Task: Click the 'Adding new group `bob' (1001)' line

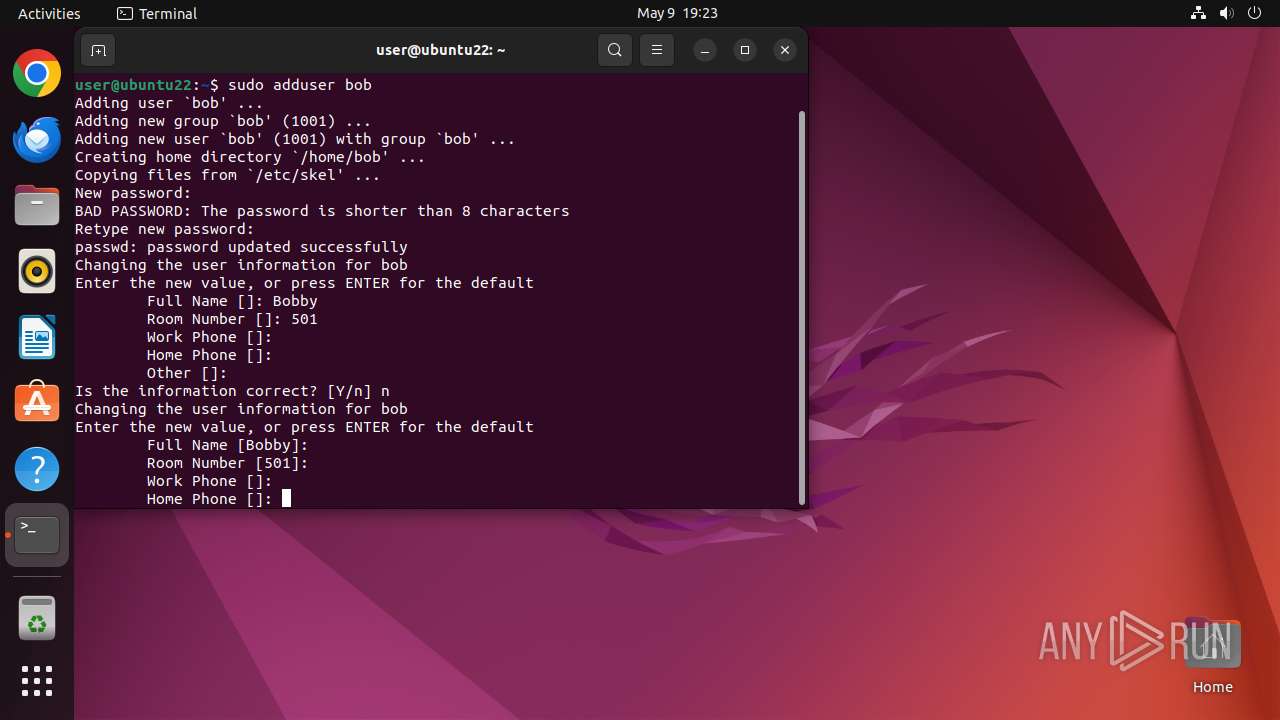Action: tap(223, 121)
